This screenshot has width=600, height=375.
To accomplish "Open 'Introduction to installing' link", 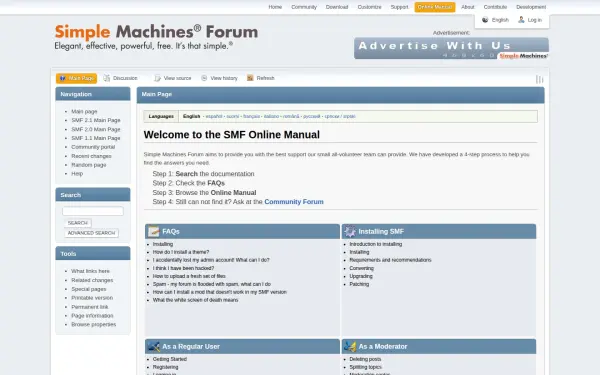I will coord(376,244).
